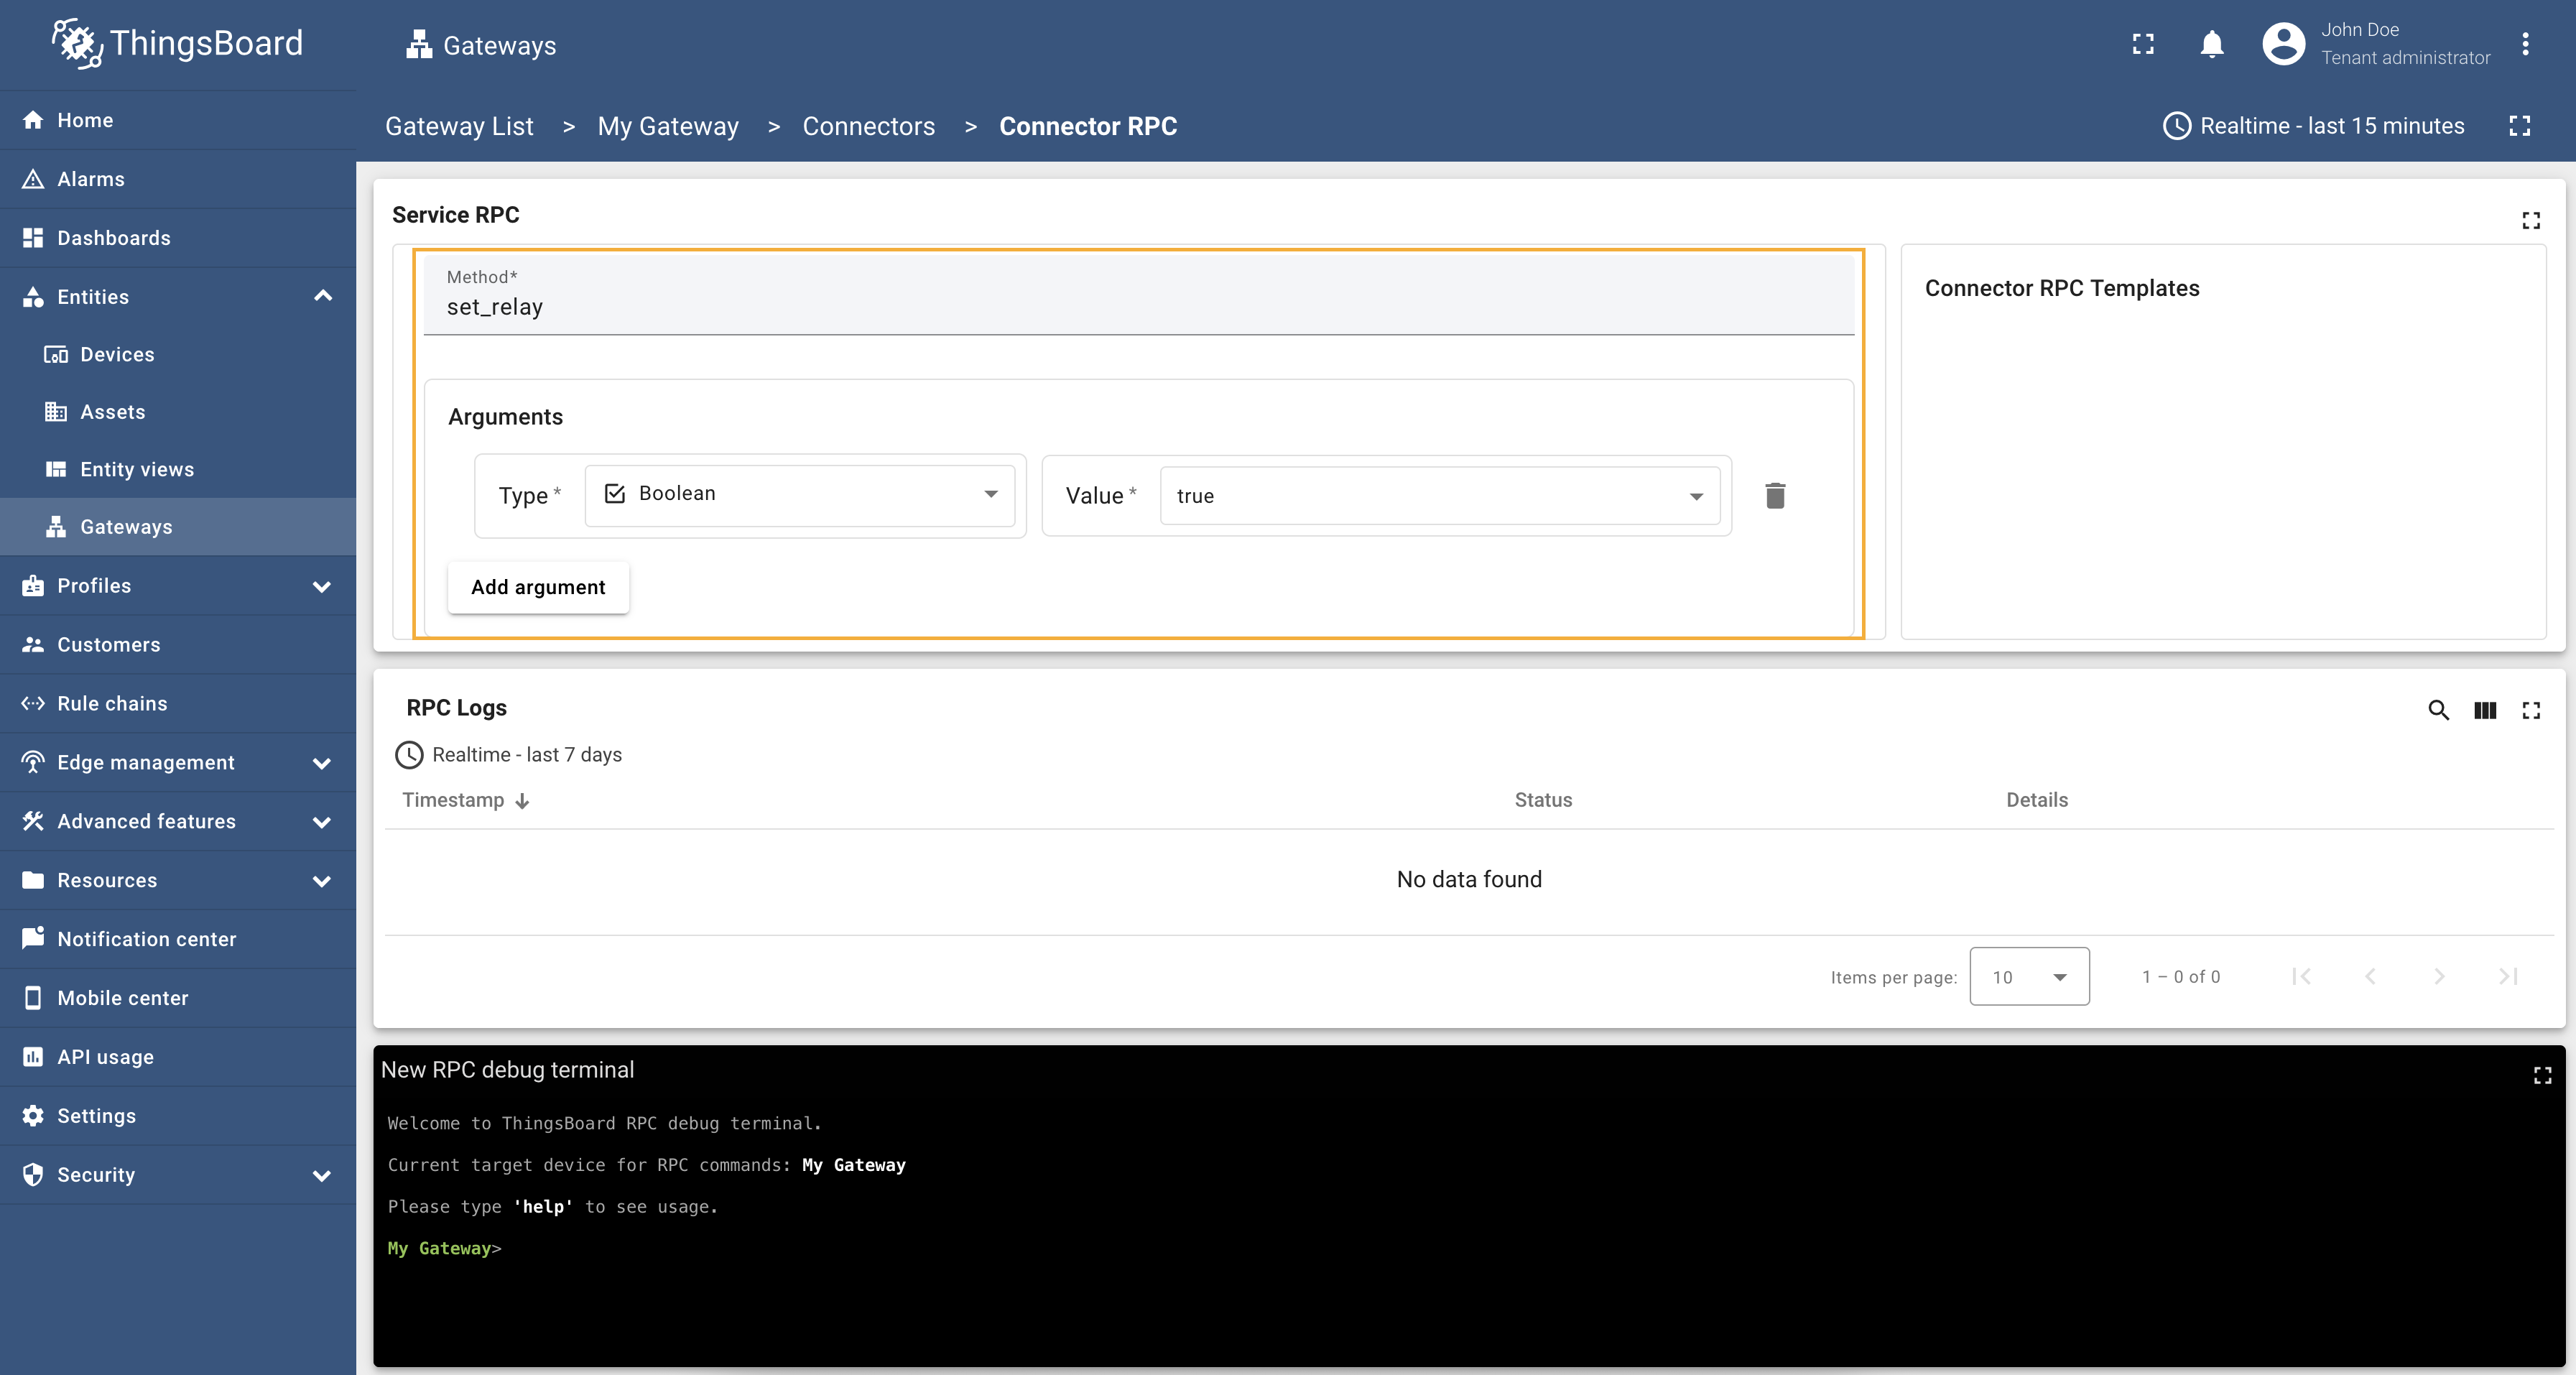Expand Service RPC widget to fullscreen
The height and width of the screenshot is (1375, 2576).
pos(2530,220)
